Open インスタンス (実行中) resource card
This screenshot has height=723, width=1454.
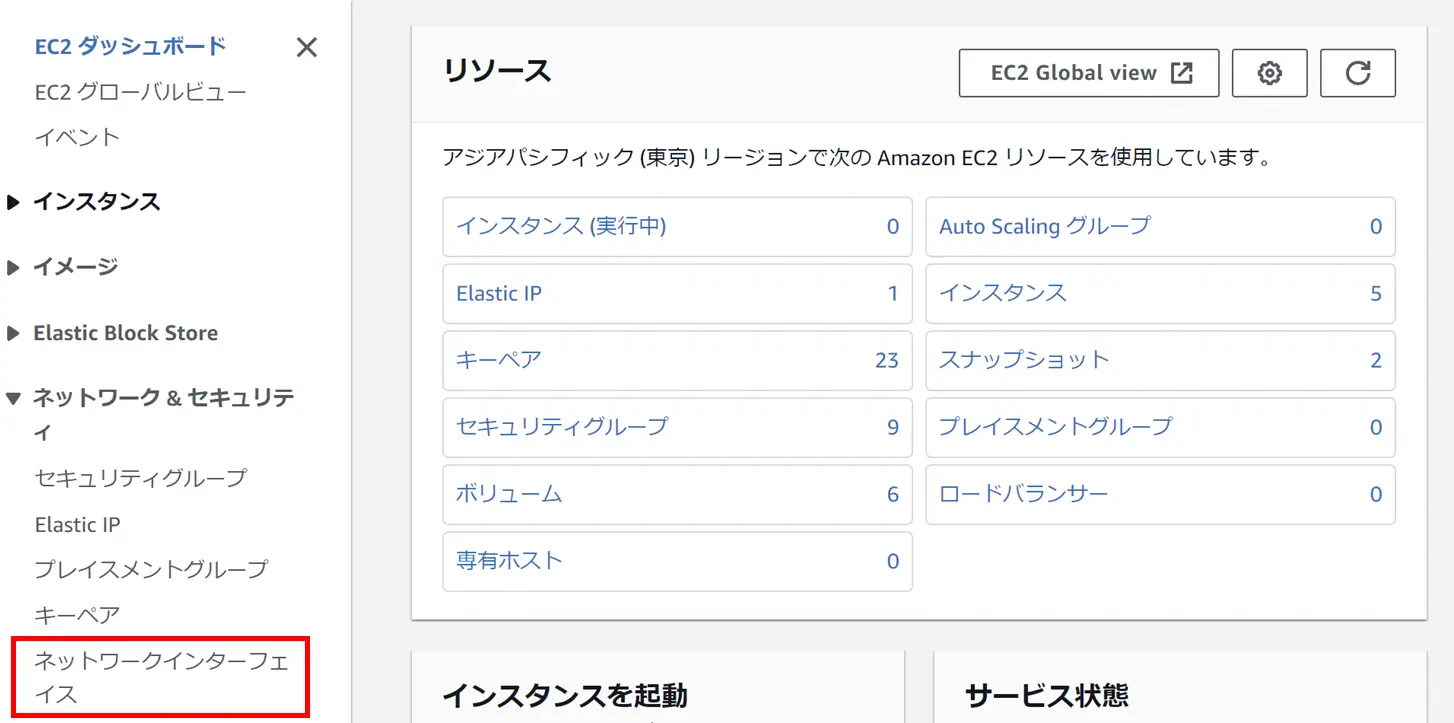pyautogui.click(x=677, y=226)
